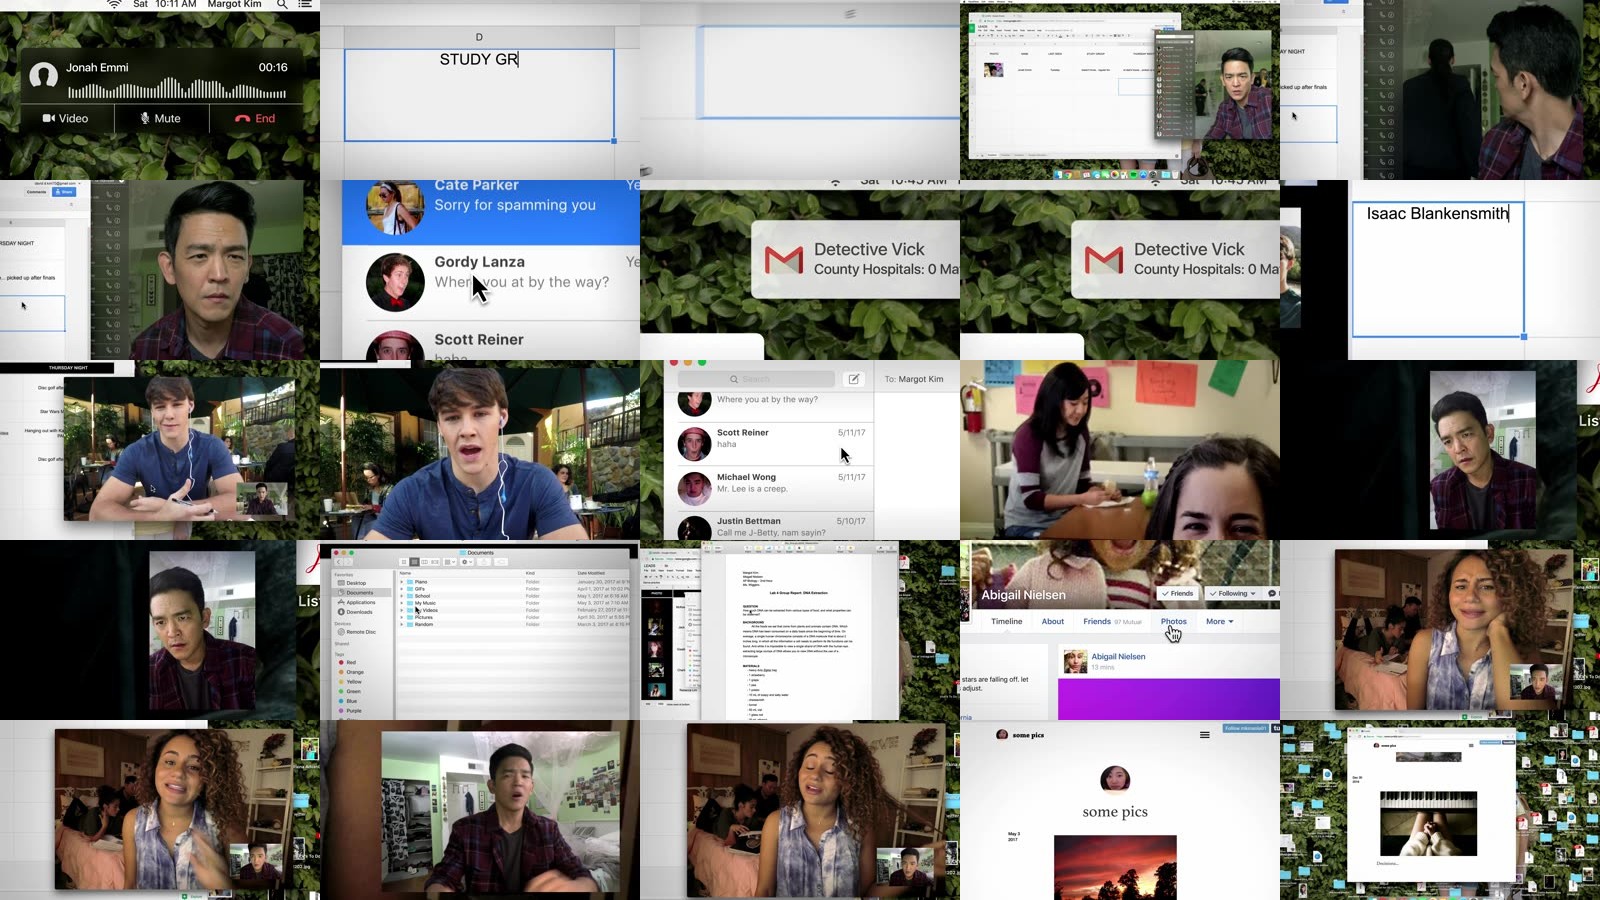The width and height of the screenshot is (1600, 900).
Task: Open the Finder action gear menu
Action: pyautogui.click(x=467, y=562)
